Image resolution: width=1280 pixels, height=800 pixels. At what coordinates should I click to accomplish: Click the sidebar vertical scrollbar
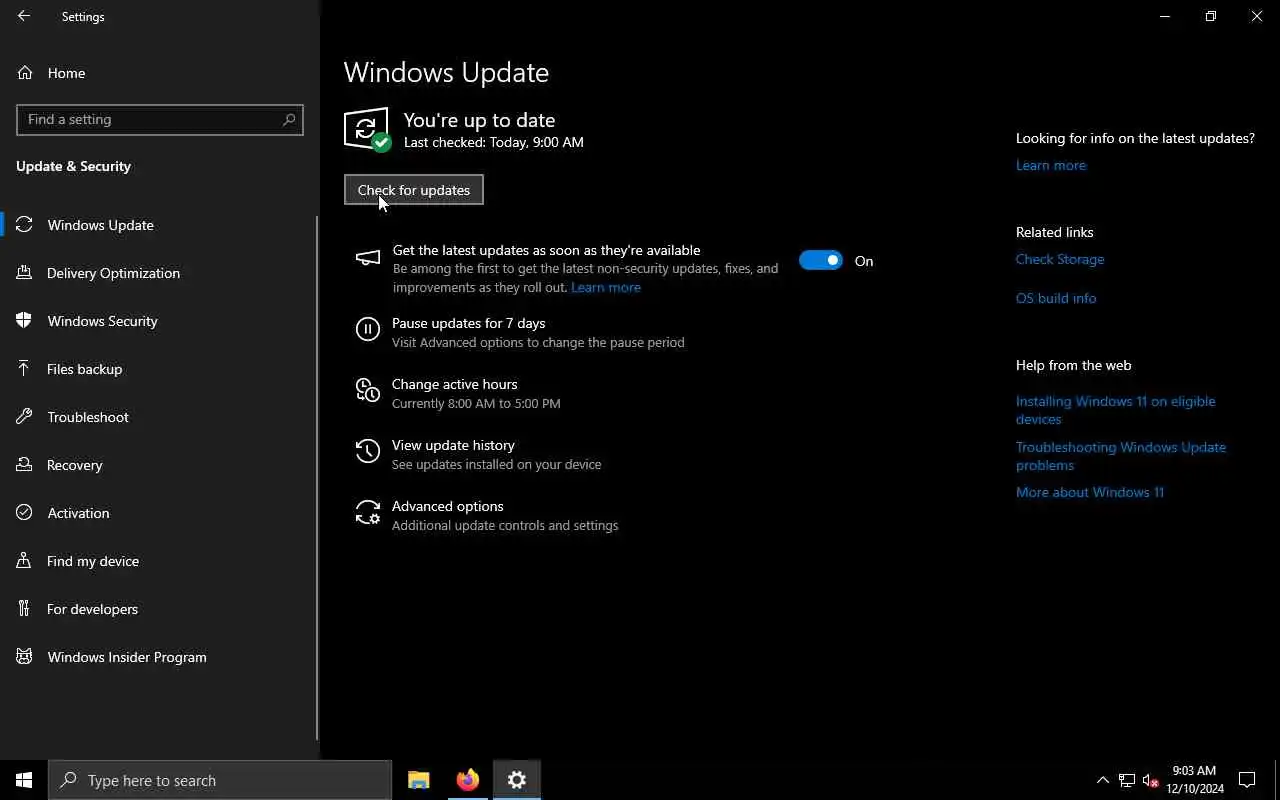pyautogui.click(x=318, y=478)
